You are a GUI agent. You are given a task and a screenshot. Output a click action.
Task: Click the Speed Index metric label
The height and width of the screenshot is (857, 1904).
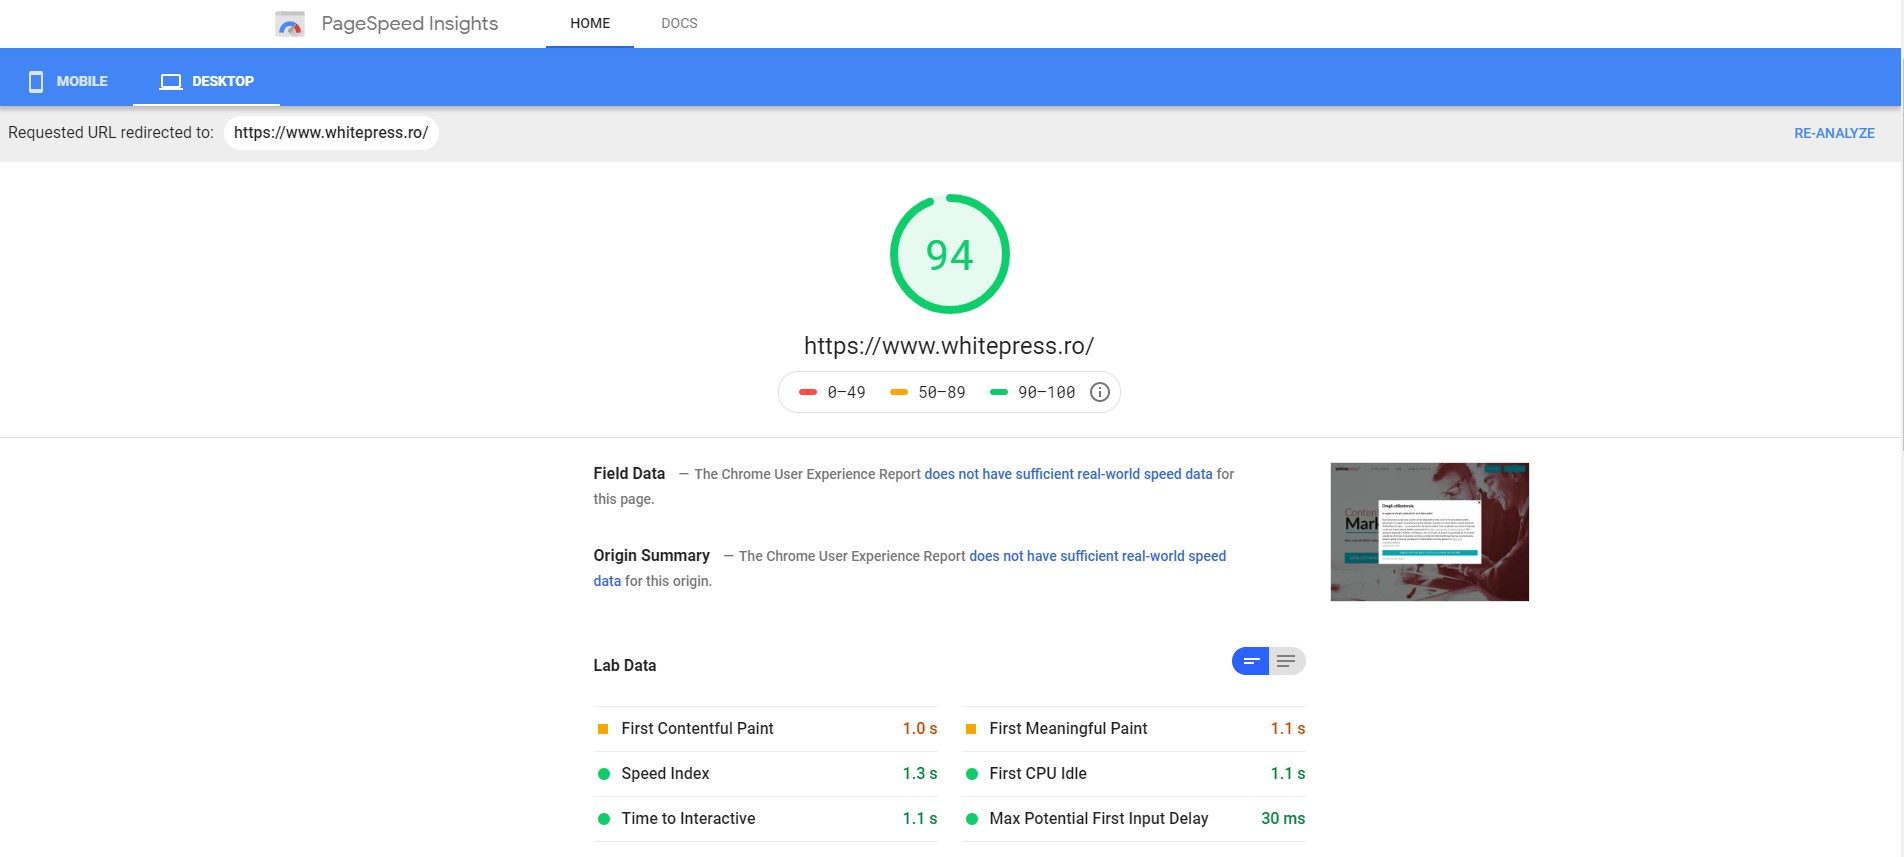click(x=665, y=774)
